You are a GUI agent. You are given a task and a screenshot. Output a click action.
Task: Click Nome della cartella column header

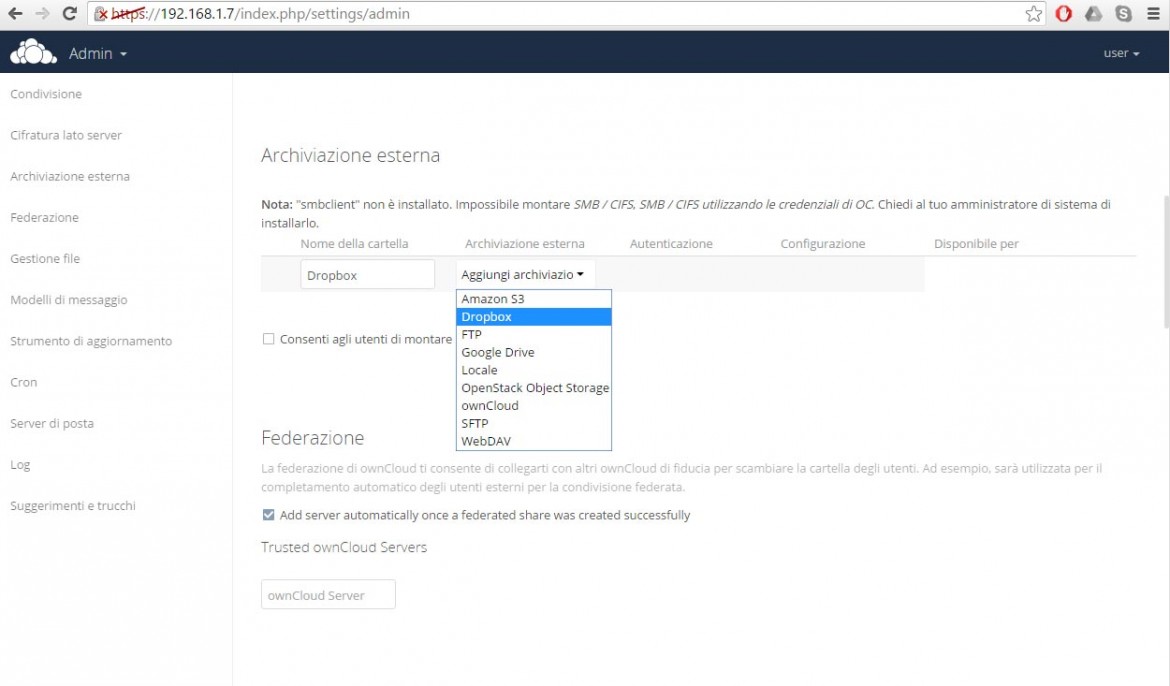tap(354, 243)
